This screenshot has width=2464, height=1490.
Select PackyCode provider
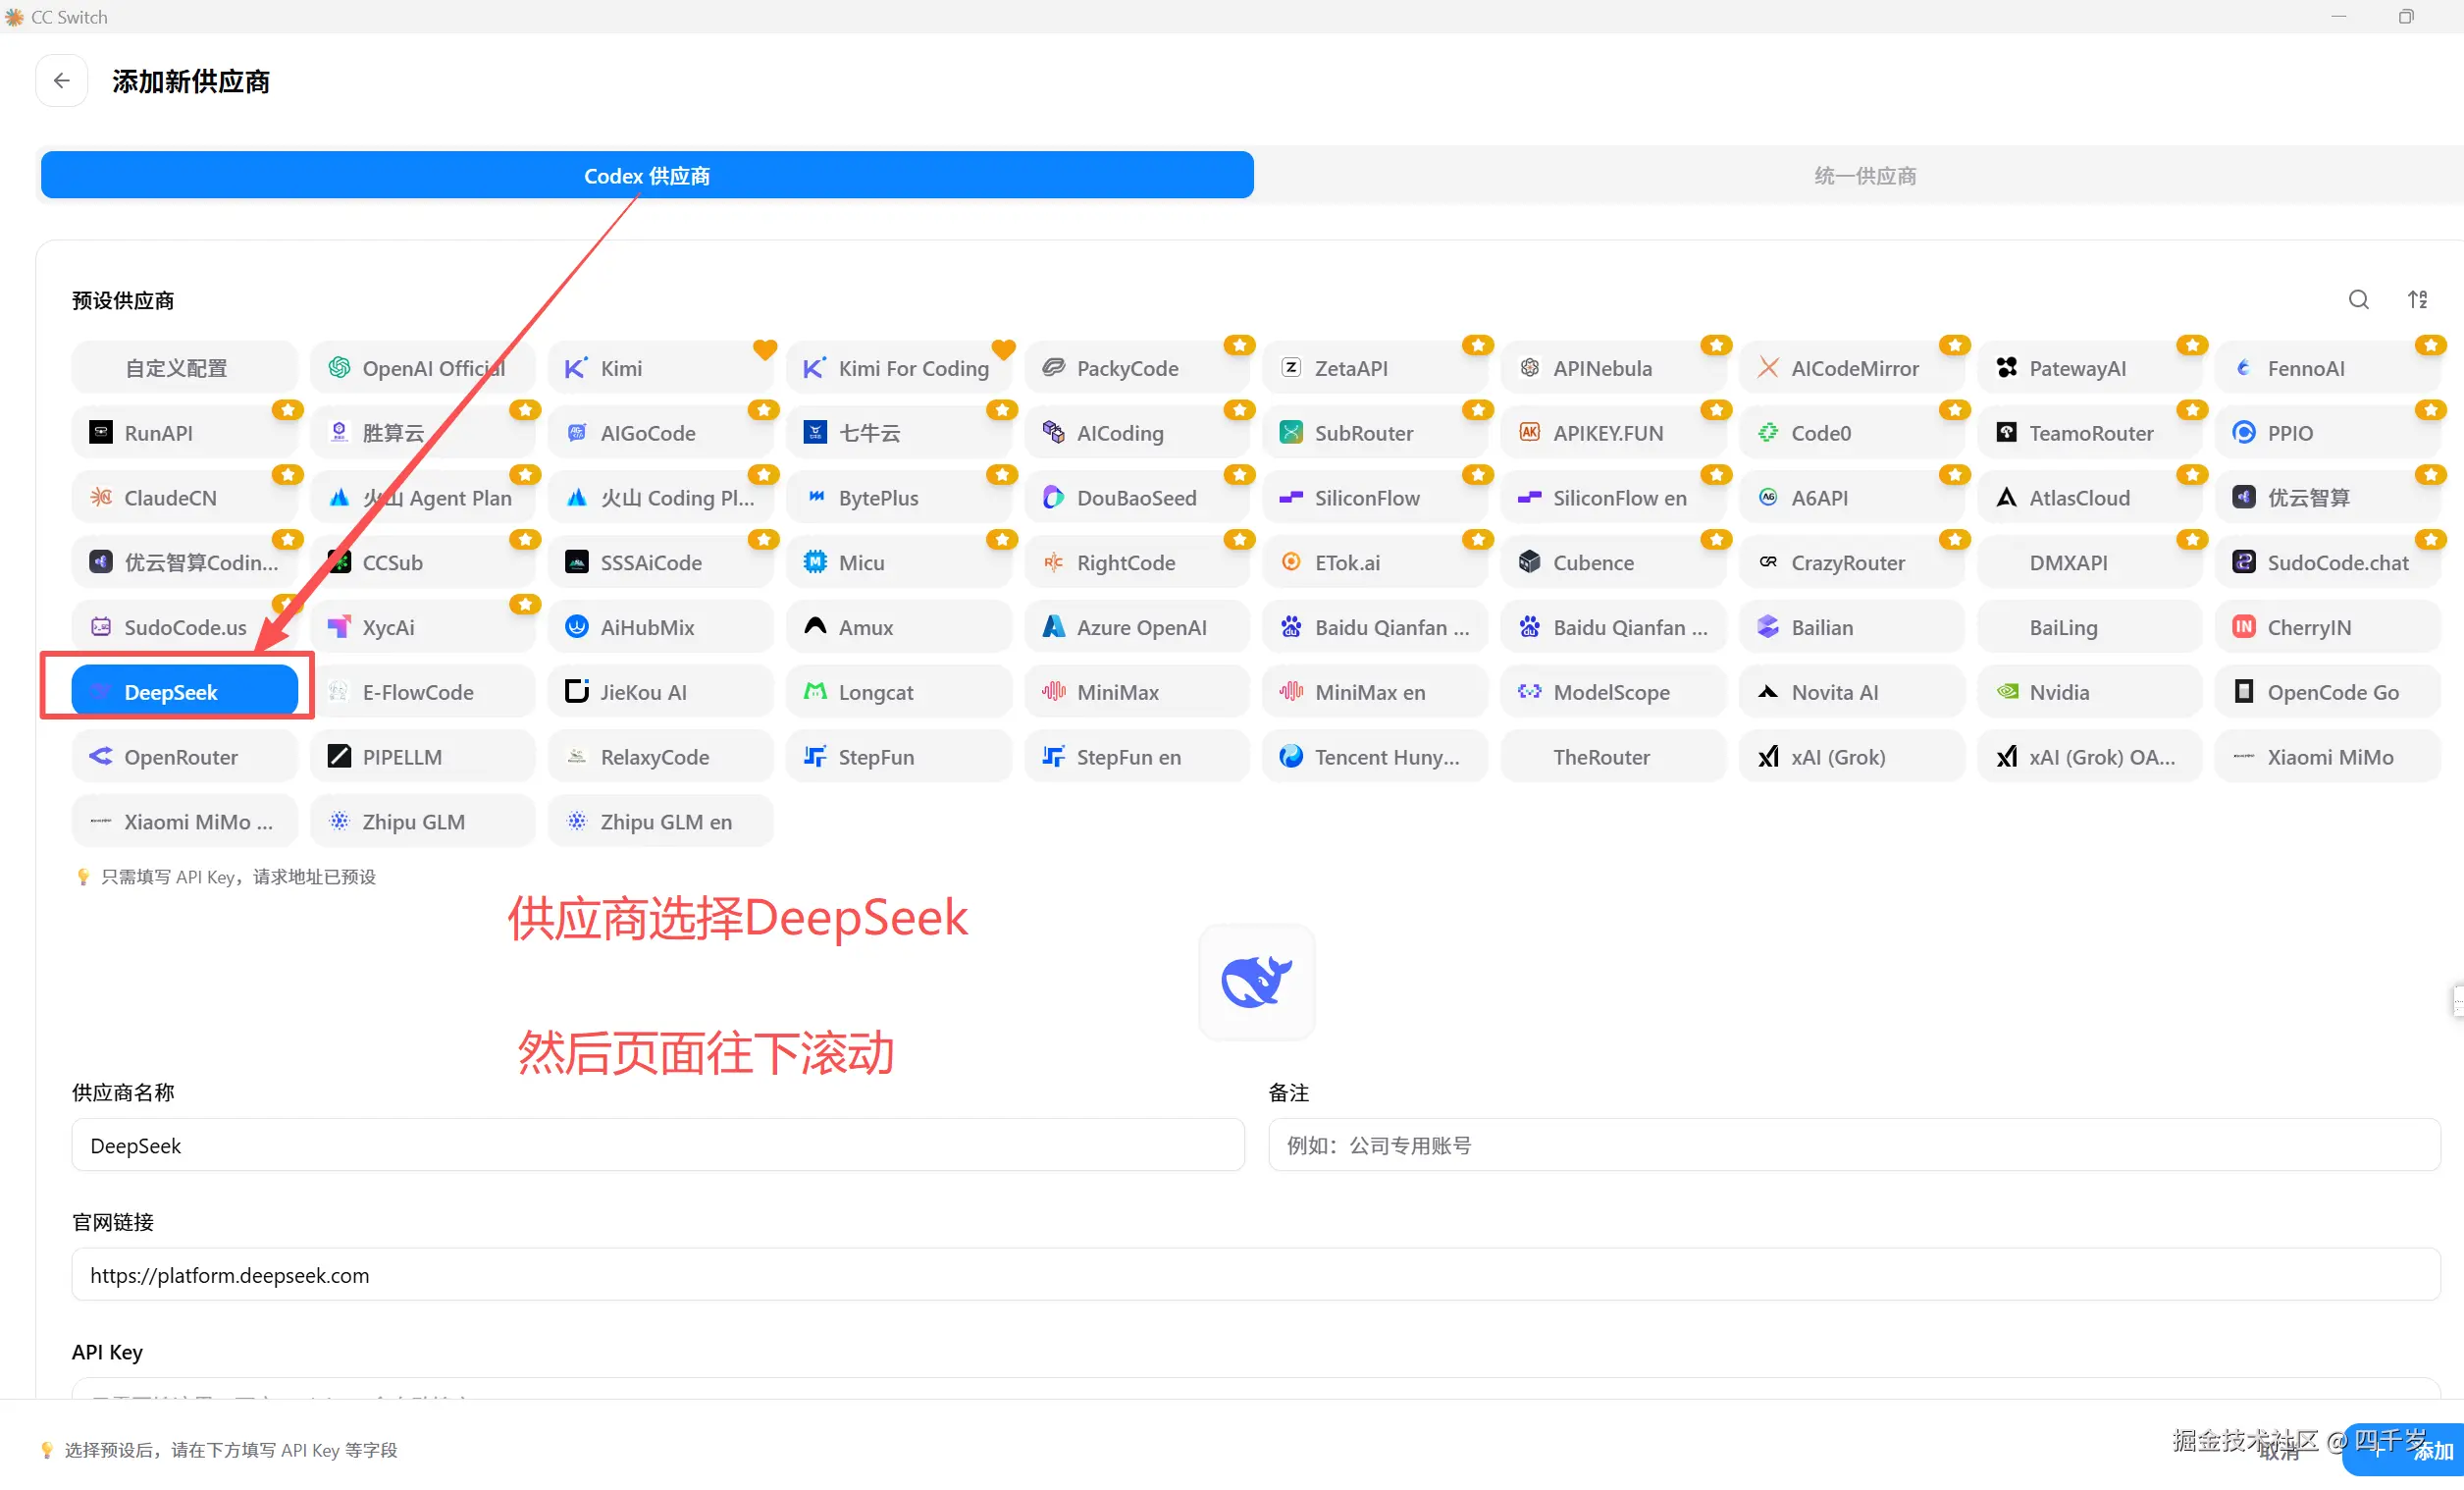click(1137, 368)
